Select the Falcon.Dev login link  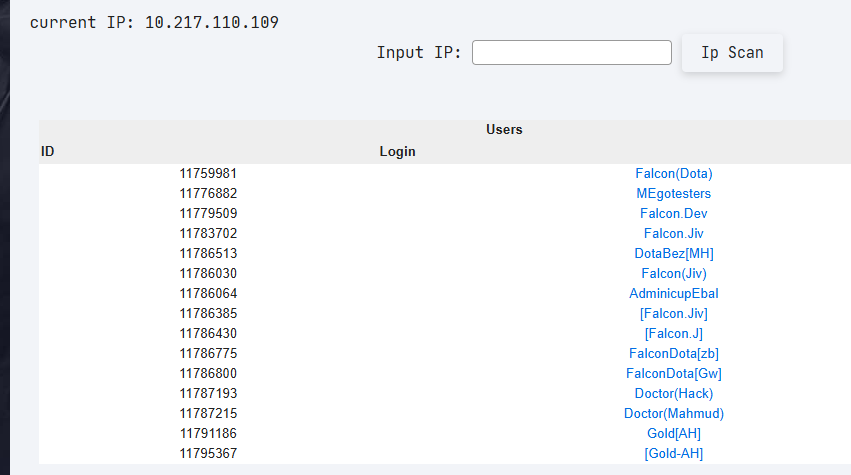(x=673, y=213)
